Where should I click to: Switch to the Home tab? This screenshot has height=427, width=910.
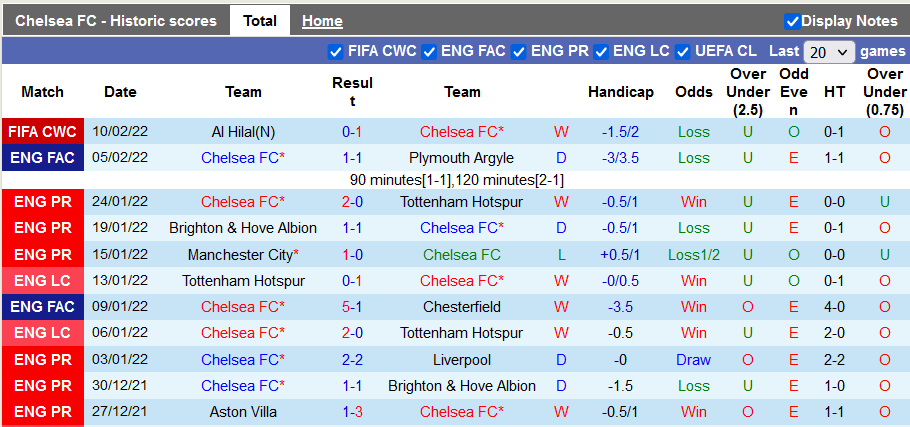click(322, 21)
